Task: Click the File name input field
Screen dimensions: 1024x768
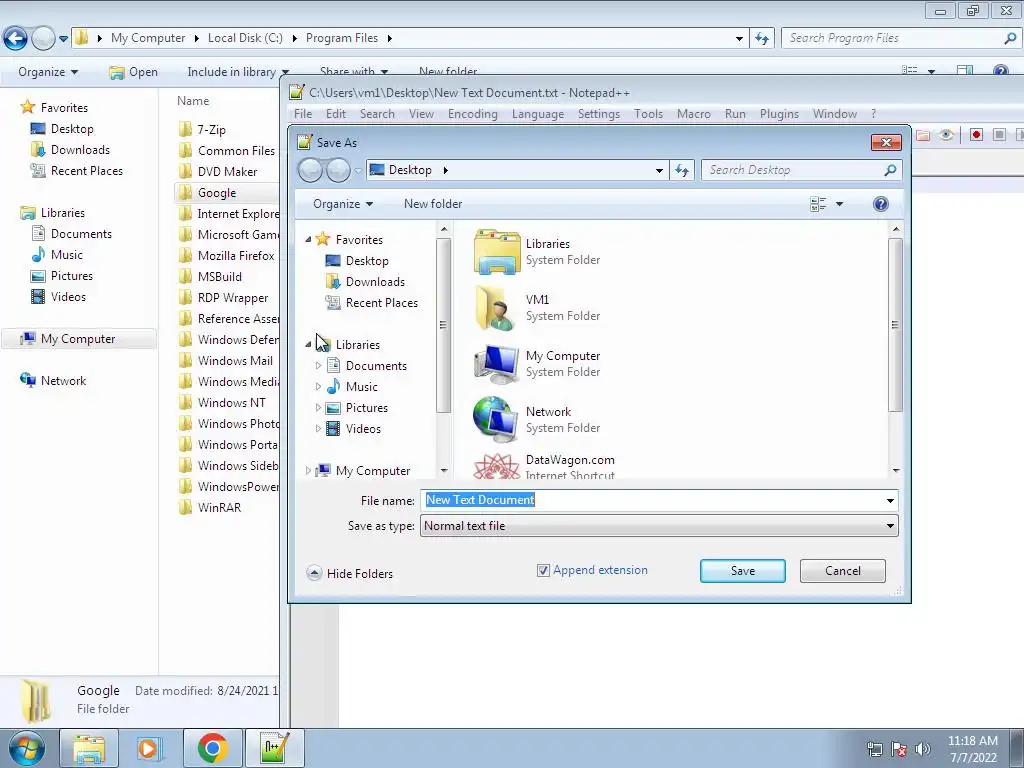Action: coord(653,500)
